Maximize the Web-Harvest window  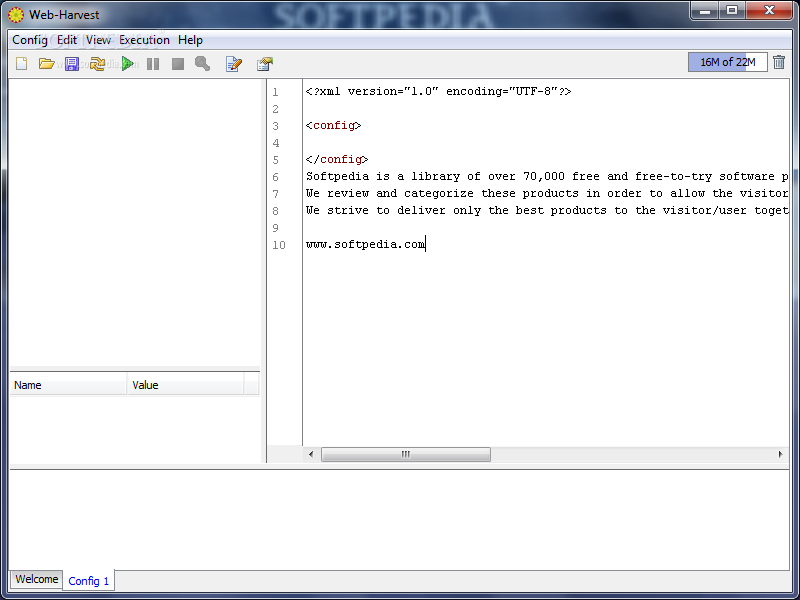pyautogui.click(x=732, y=10)
